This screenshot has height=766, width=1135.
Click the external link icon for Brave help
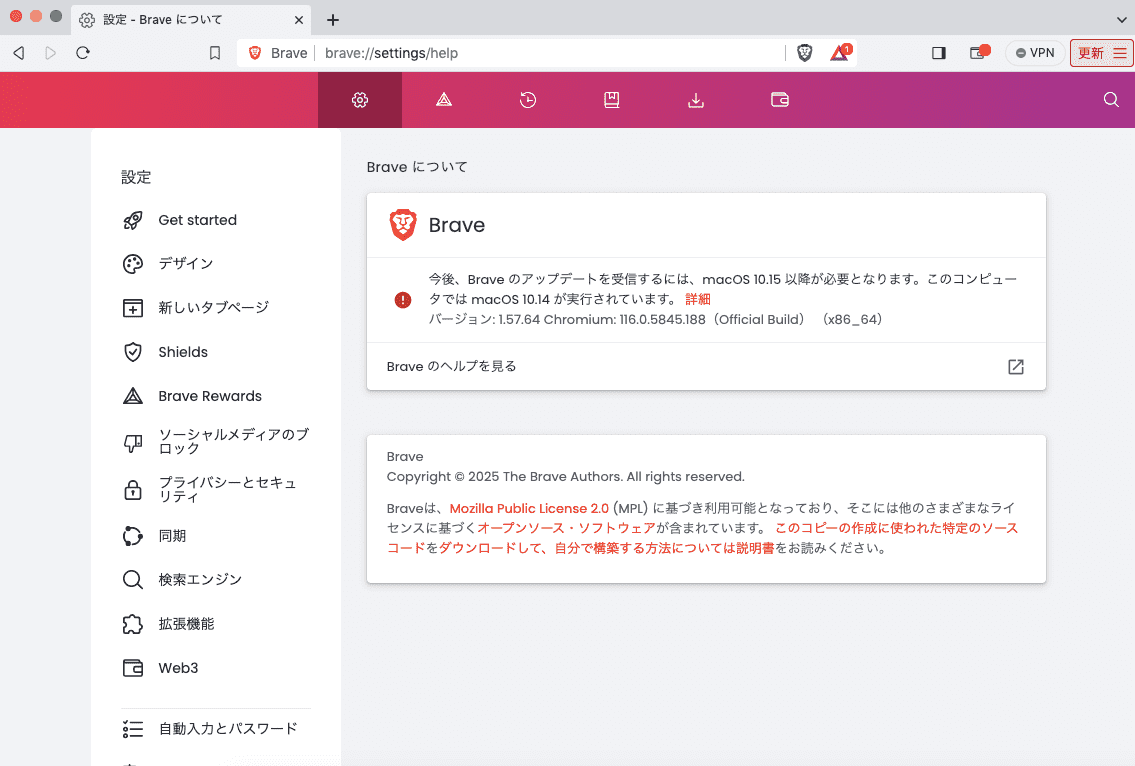pos(1016,366)
